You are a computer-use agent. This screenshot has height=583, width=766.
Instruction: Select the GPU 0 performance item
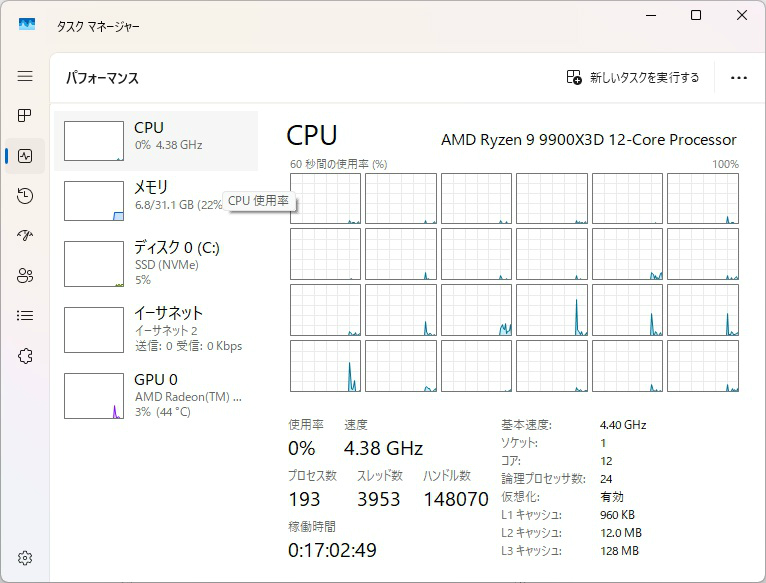pos(157,395)
